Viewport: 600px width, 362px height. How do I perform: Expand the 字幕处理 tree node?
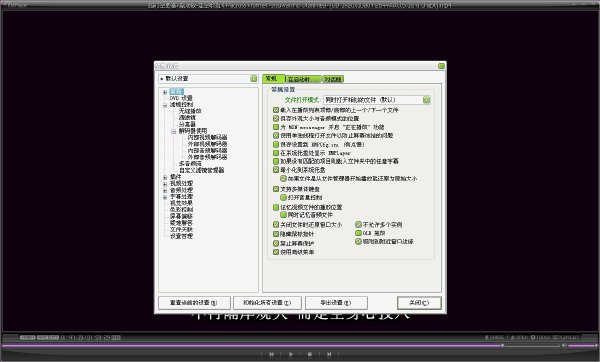click(x=165, y=197)
